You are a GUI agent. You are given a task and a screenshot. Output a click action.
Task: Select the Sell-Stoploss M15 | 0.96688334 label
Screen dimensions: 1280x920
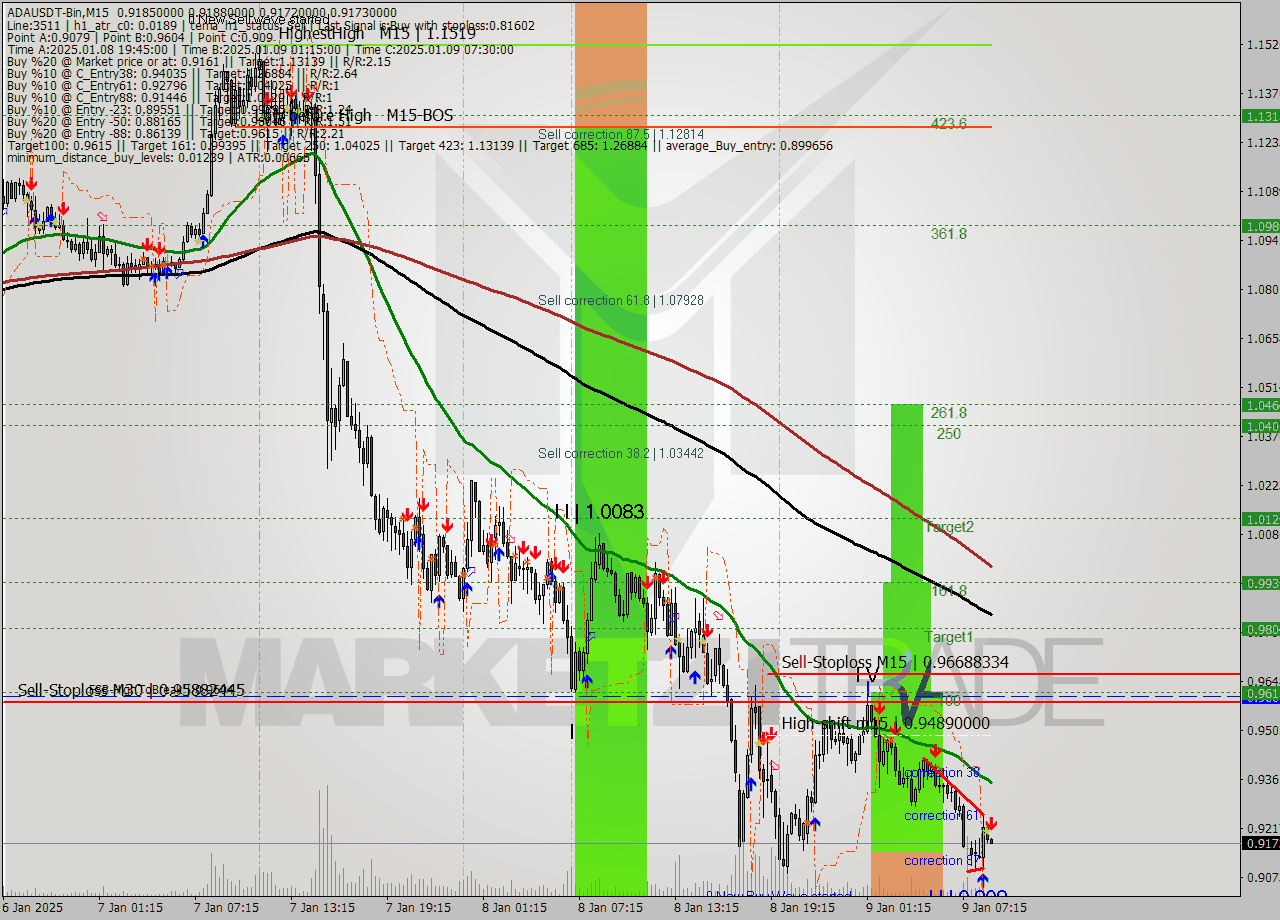click(895, 662)
